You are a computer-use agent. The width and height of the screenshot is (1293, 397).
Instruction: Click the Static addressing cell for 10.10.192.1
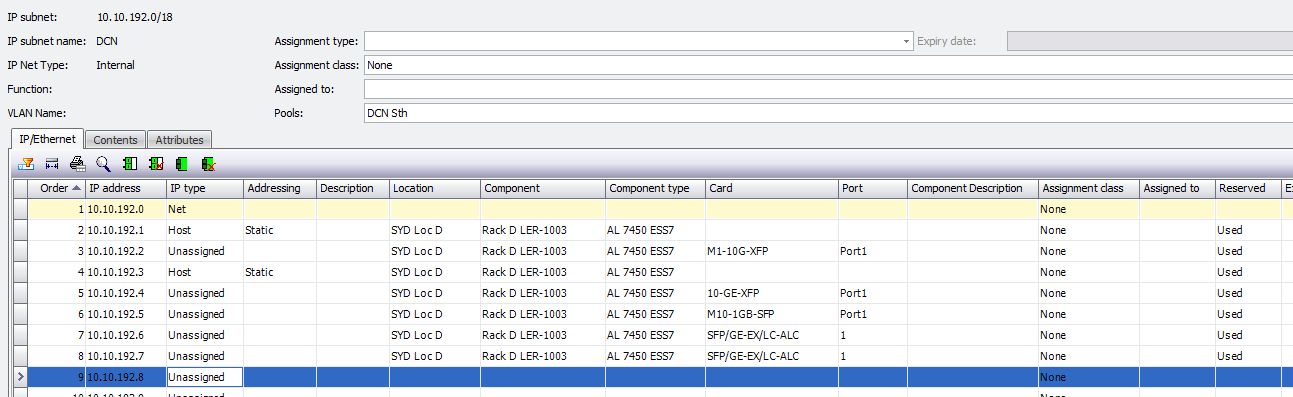pyautogui.click(x=280, y=230)
